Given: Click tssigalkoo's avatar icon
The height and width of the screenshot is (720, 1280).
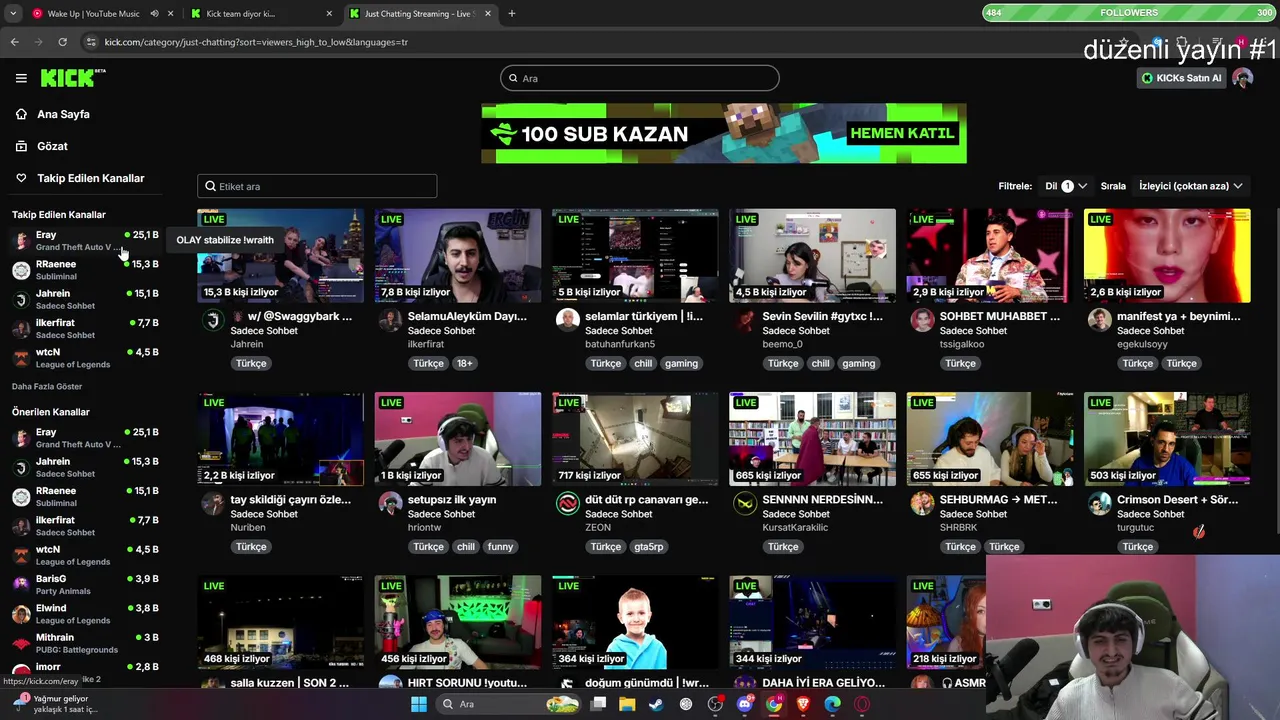Looking at the screenshot, I should (922, 320).
